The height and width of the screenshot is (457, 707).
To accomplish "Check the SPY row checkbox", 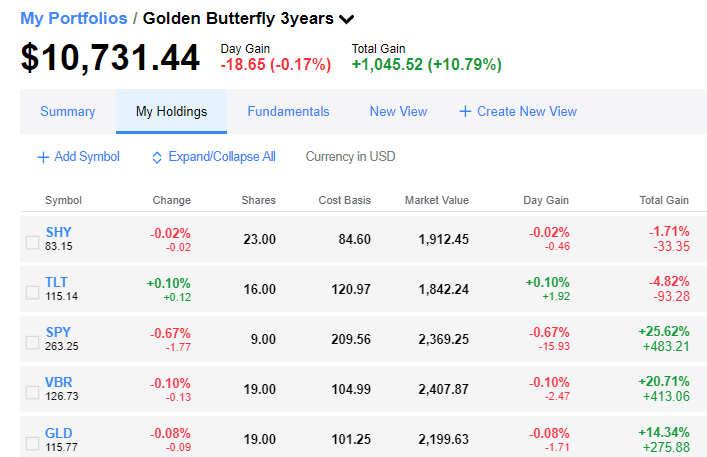I will pos(32,341).
